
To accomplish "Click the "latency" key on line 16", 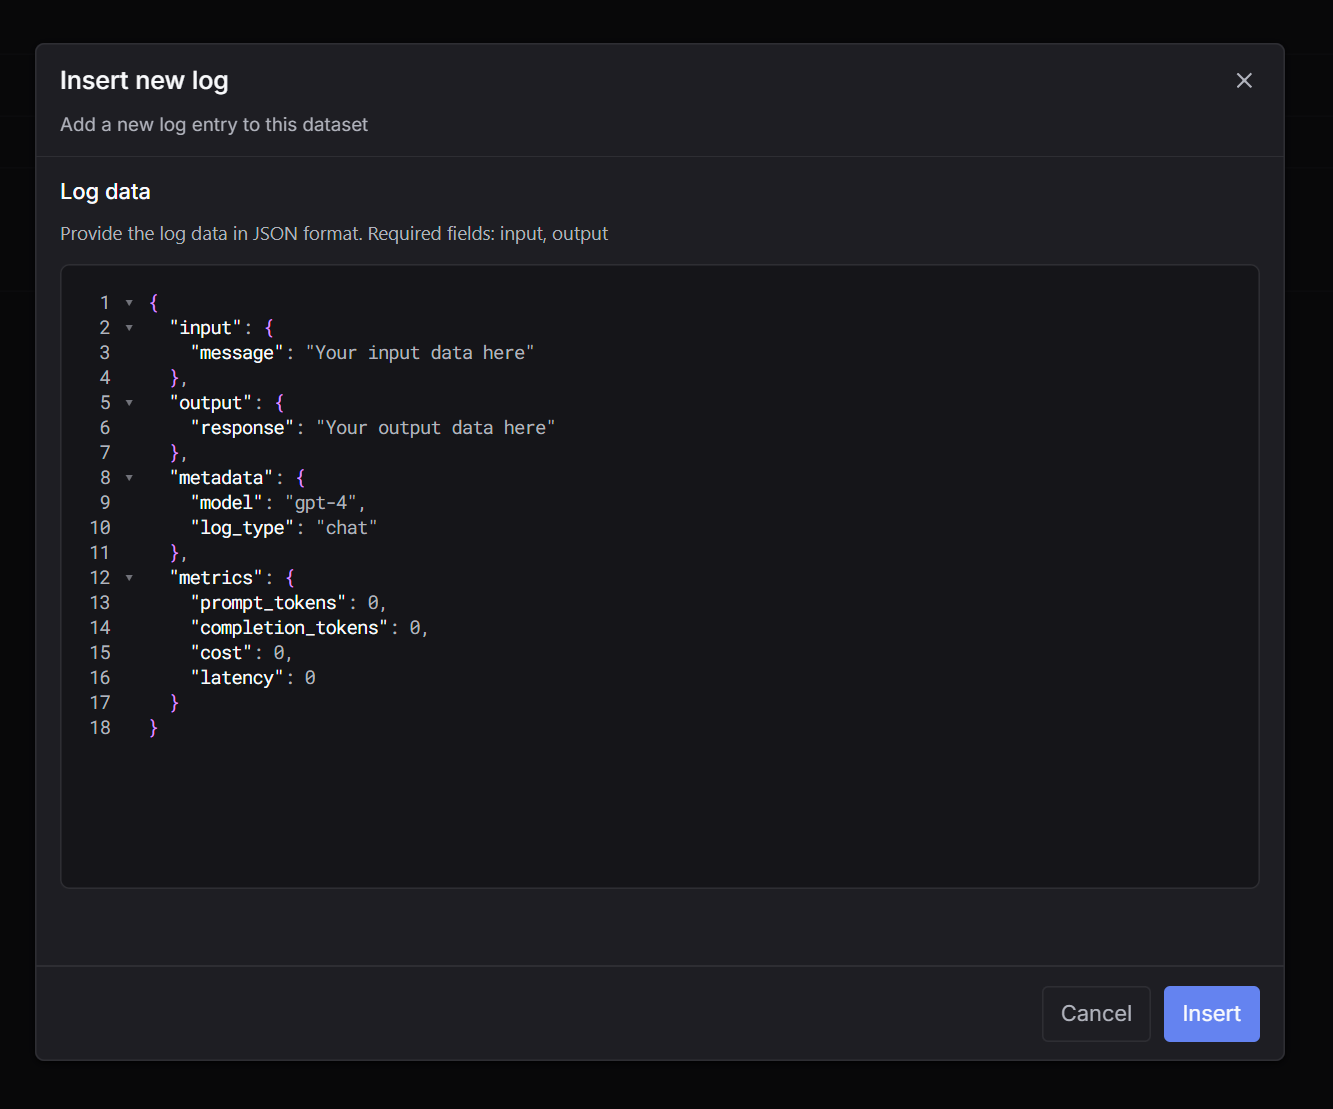I will point(237,678).
